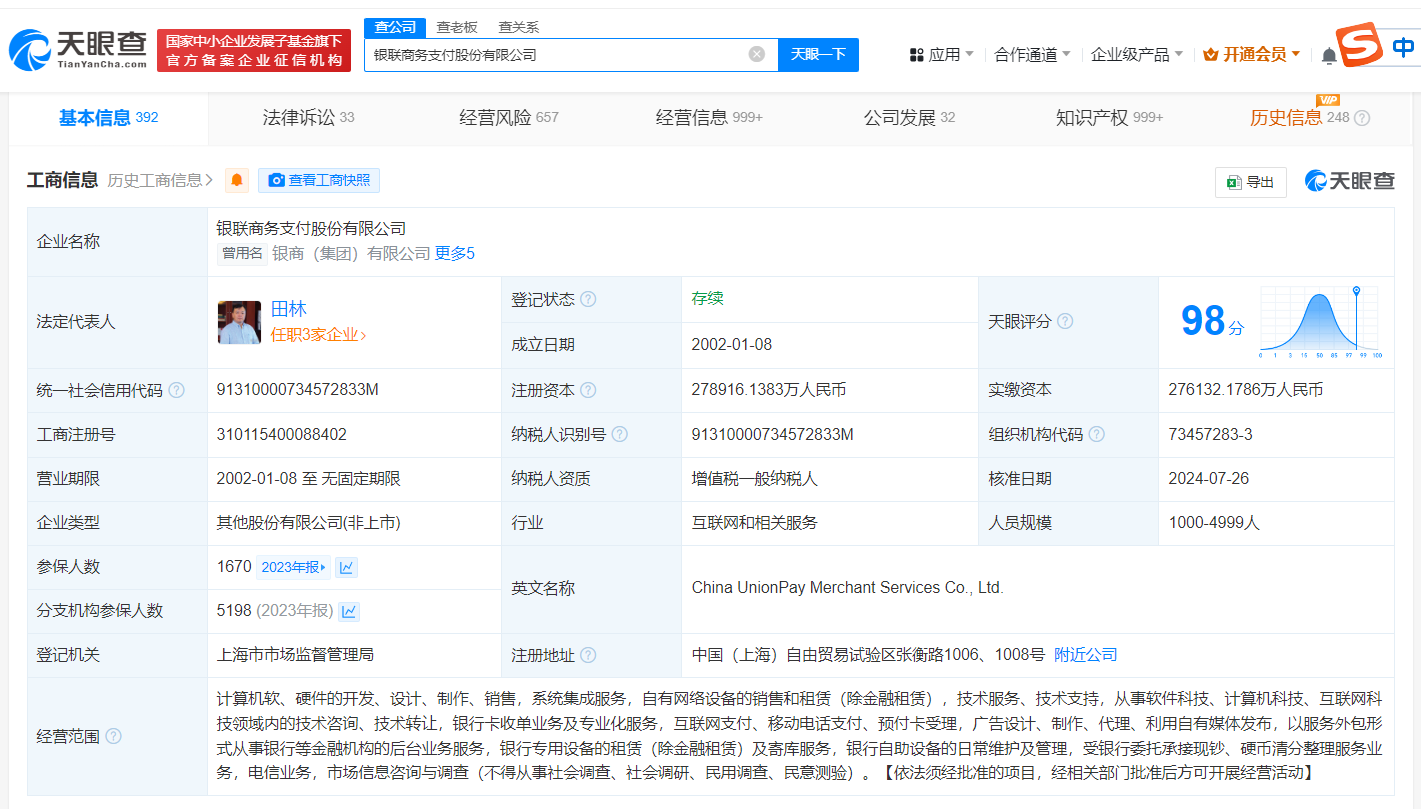This screenshot has height=809, width=1421.
Task: Clear the search box with the X icon
Action: [756, 55]
